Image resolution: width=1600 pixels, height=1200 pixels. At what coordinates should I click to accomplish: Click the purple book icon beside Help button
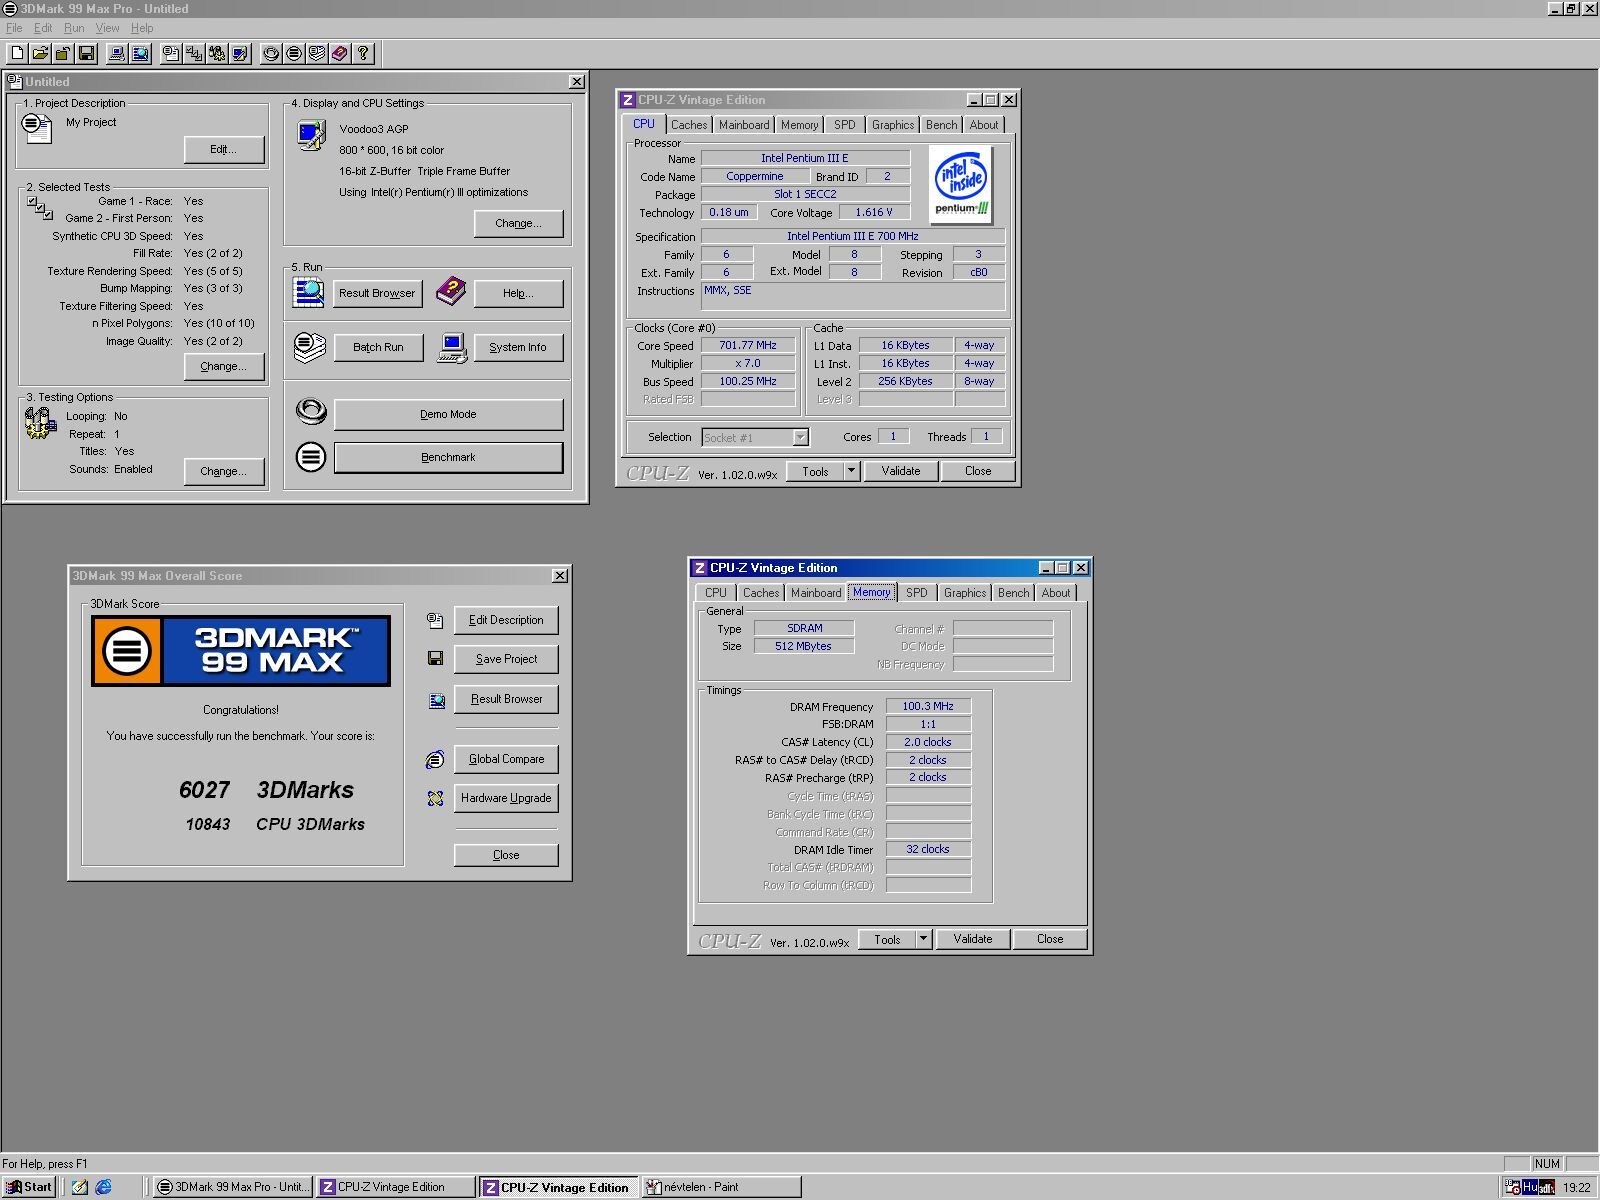pos(451,292)
